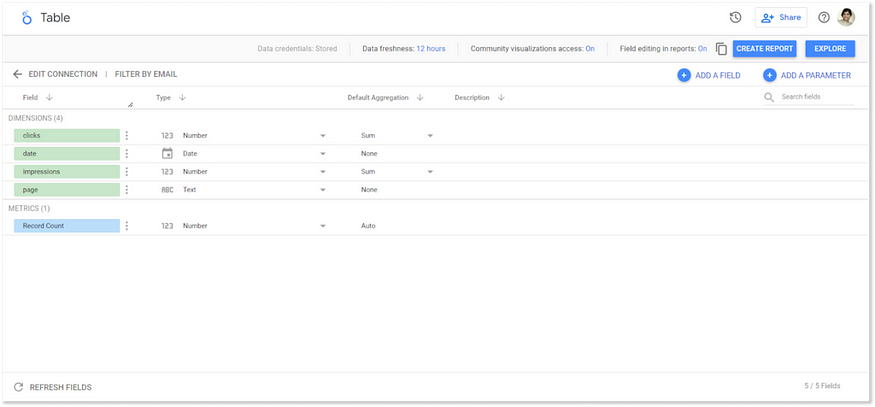Viewport: 875px width, 407px height.
Task: Open three-dot menu for page field
Action: pos(127,189)
